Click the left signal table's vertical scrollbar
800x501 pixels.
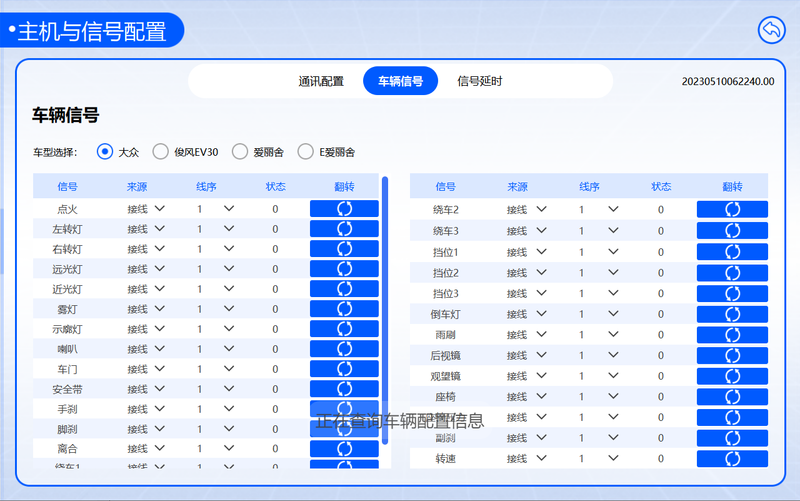pyautogui.click(x=385, y=310)
